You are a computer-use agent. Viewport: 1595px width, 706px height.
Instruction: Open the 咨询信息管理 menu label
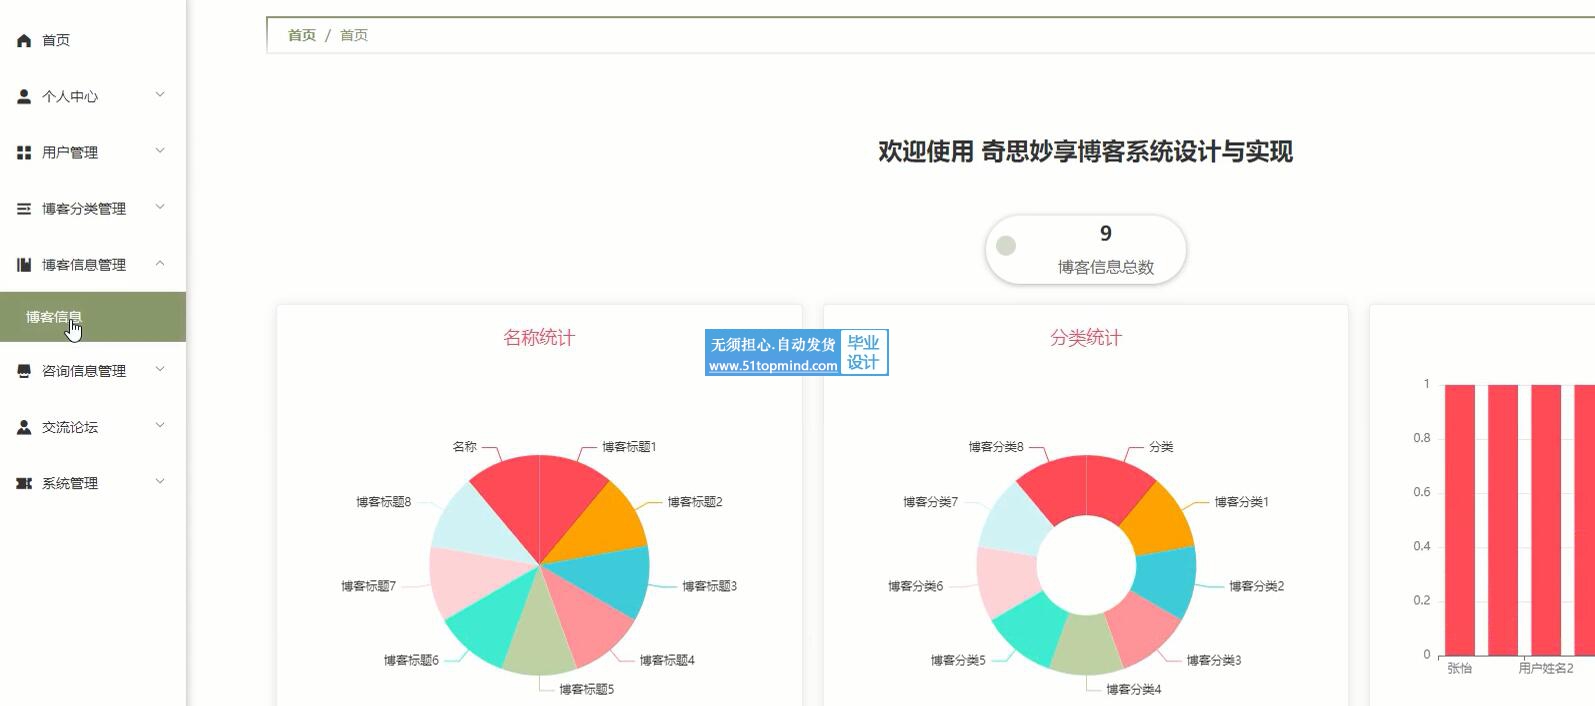tap(84, 371)
